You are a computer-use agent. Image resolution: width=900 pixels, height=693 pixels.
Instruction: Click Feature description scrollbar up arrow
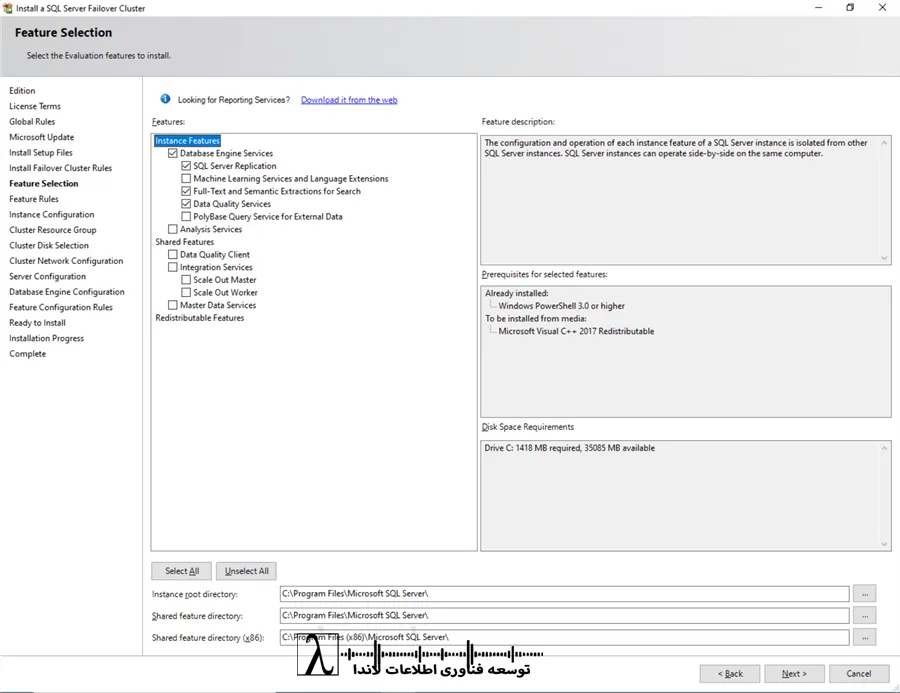coord(884,142)
